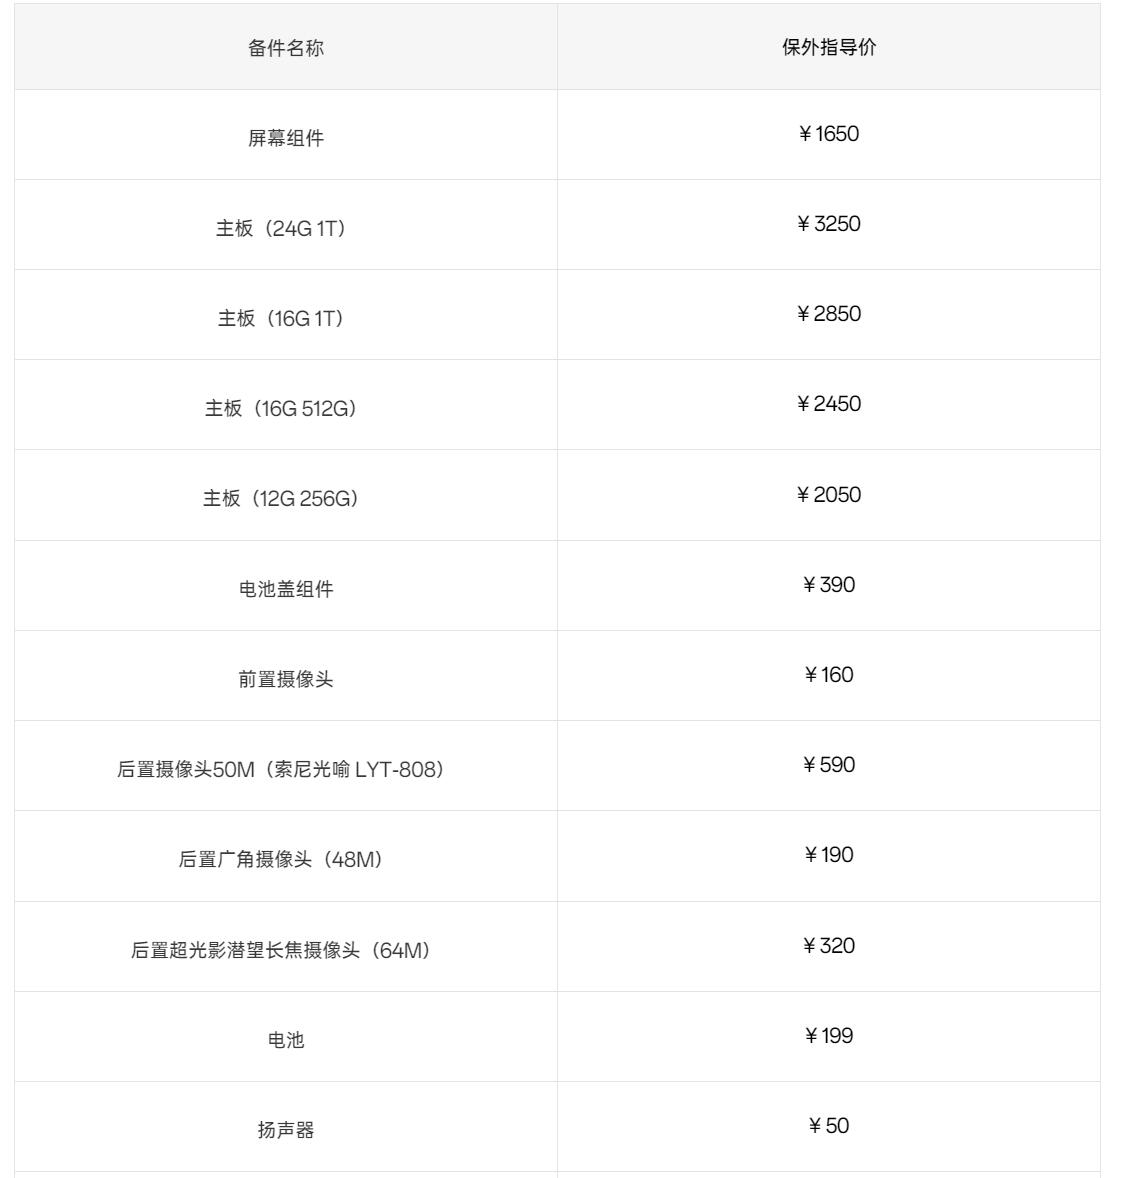This screenshot has width=1132, height=1178.
Task: Select the 主板（16G 1T）cell
Action: (x=280, y=319)
